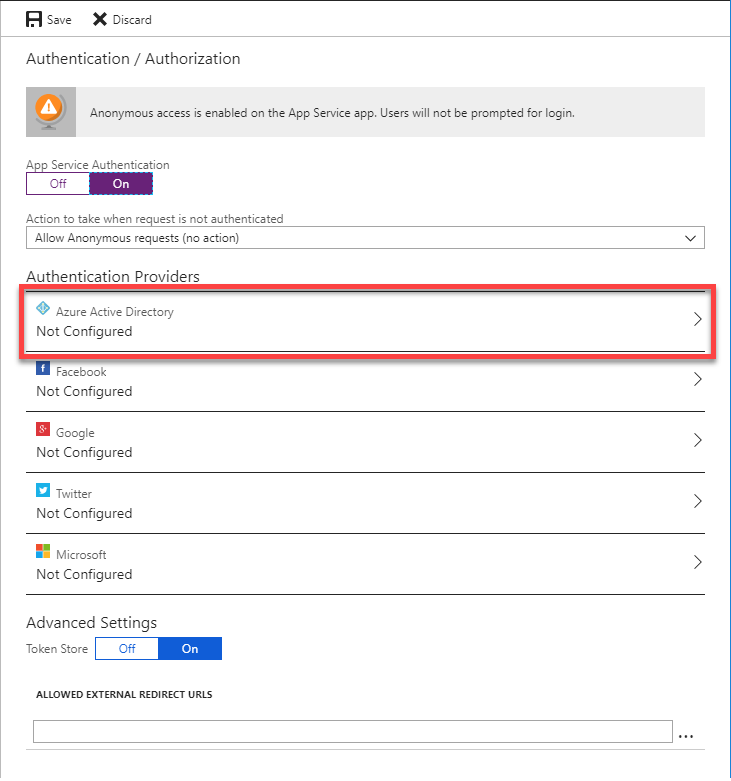Open the unauthenticated request action dropdown

(365, 238)
